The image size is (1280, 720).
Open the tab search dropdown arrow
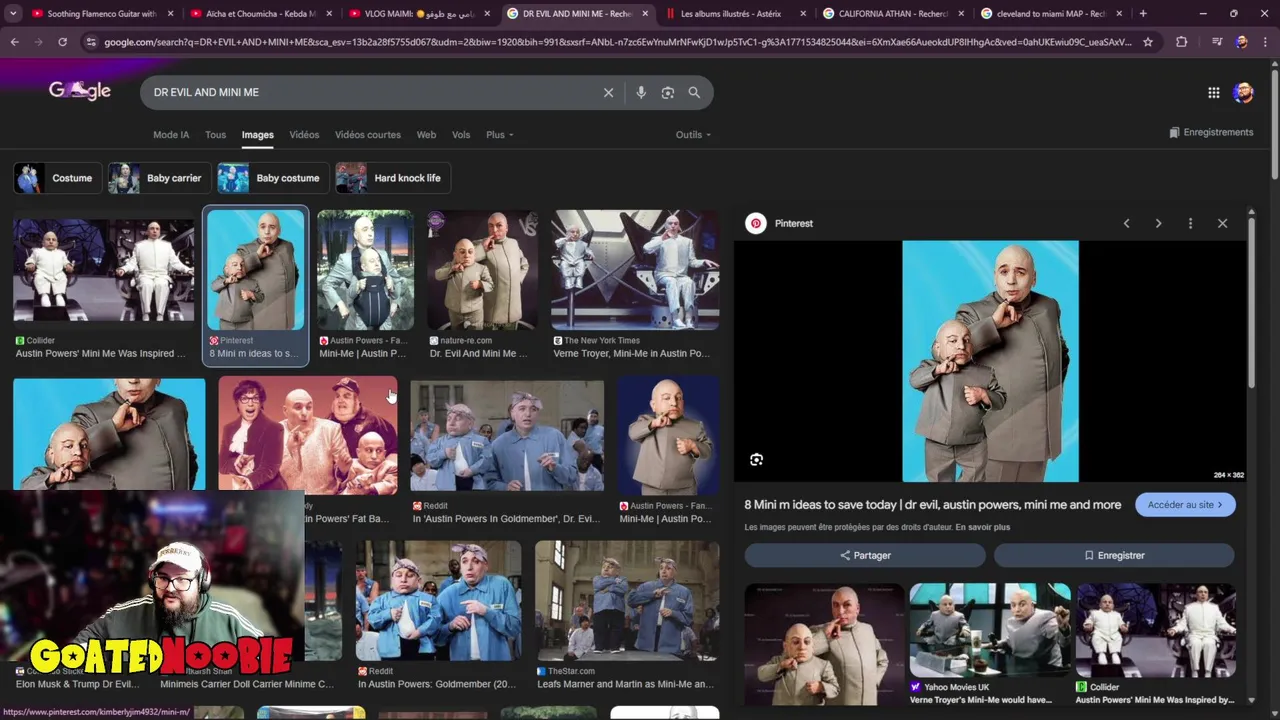[x=13, y=14]
